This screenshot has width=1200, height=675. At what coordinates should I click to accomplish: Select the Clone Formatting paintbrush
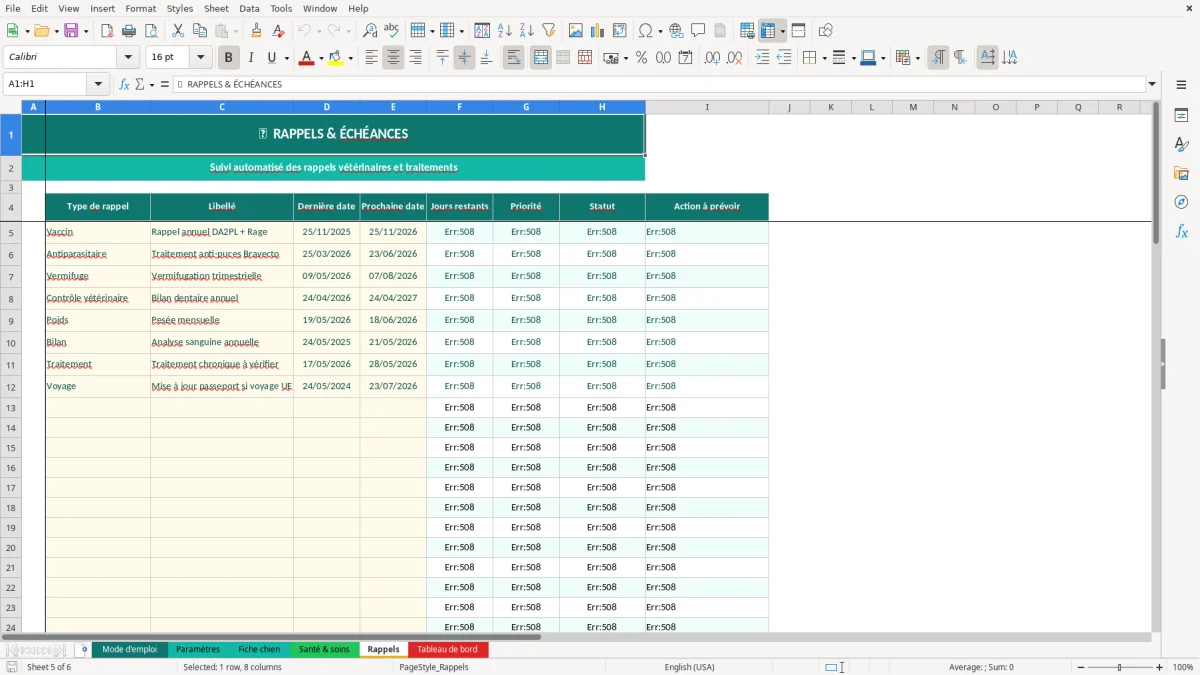(x=257, y=31)
